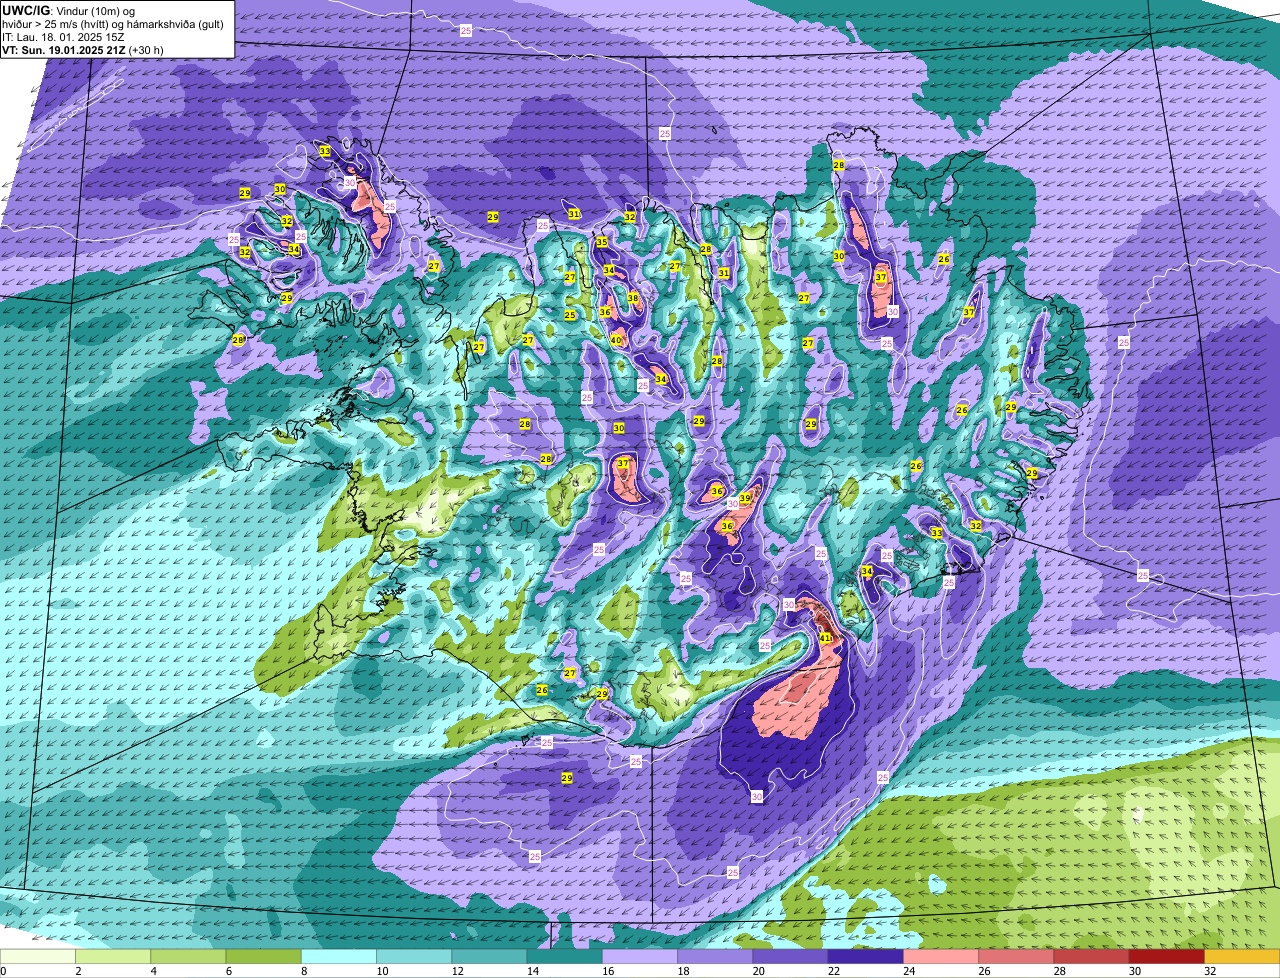Click the yellow gust label '41' on the map
Screen dimensions: 1280x978
coord(826,637)
